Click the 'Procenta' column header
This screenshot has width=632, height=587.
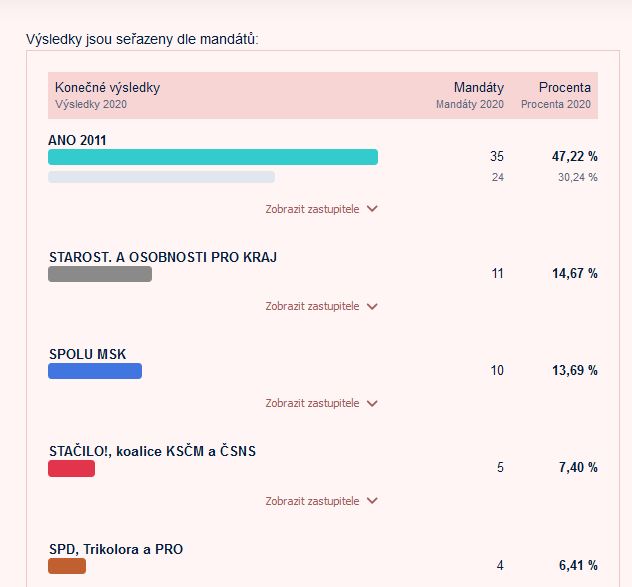pos(564,88)
